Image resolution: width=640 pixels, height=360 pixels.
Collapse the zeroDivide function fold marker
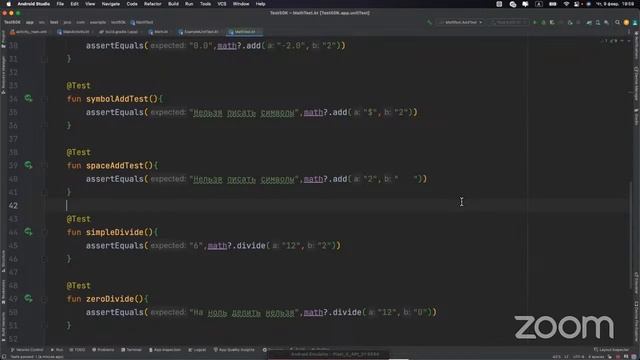(x=44, y=299)
